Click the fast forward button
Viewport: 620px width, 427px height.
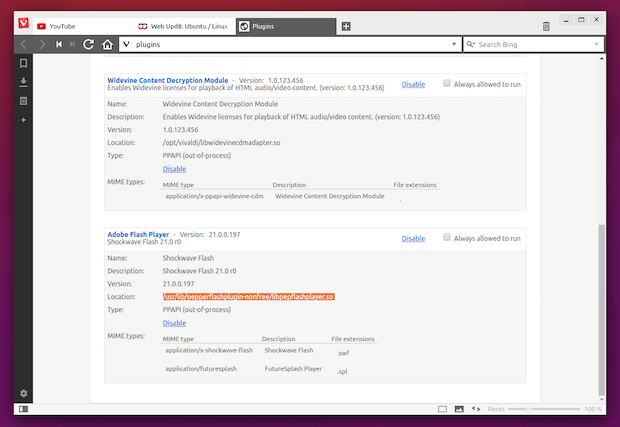(x=72, y=44)
